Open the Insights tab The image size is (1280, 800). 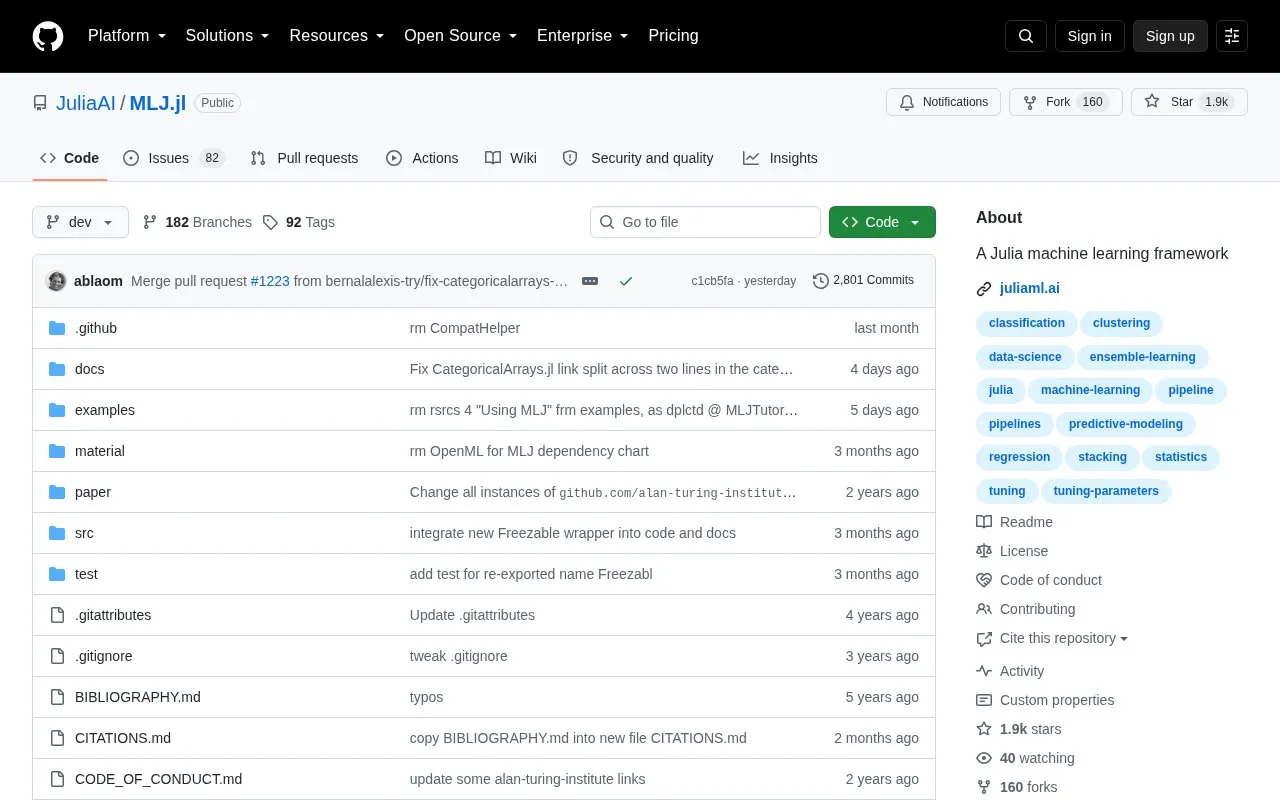[x=780, y=158]
